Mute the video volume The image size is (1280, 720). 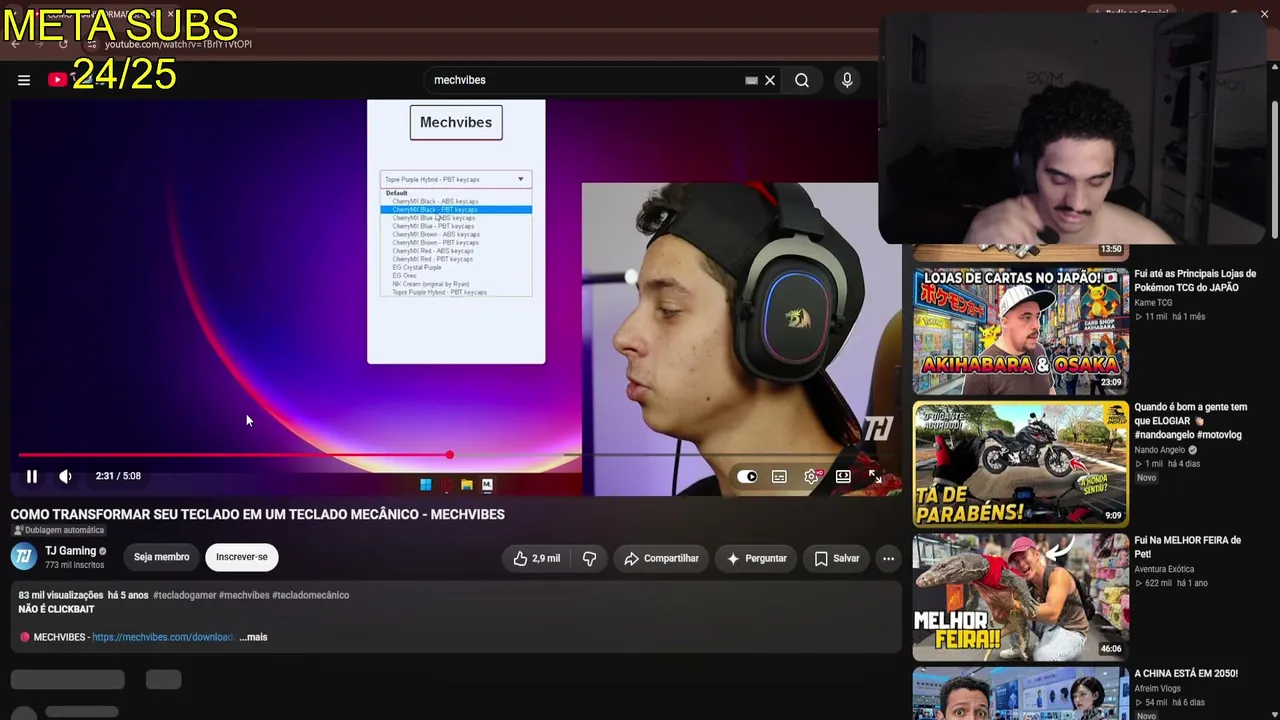(65, 476)
